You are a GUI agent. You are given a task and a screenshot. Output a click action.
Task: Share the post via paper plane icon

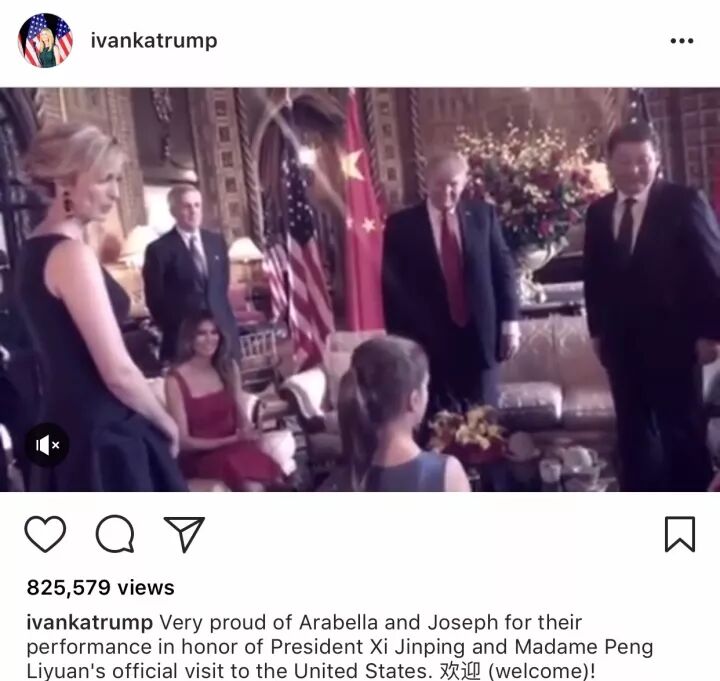184,534
